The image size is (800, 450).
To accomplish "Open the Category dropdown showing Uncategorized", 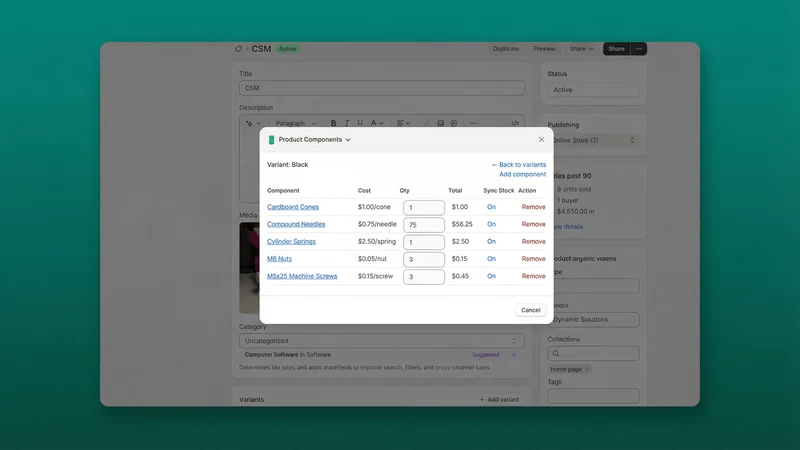I will point(382,341).
